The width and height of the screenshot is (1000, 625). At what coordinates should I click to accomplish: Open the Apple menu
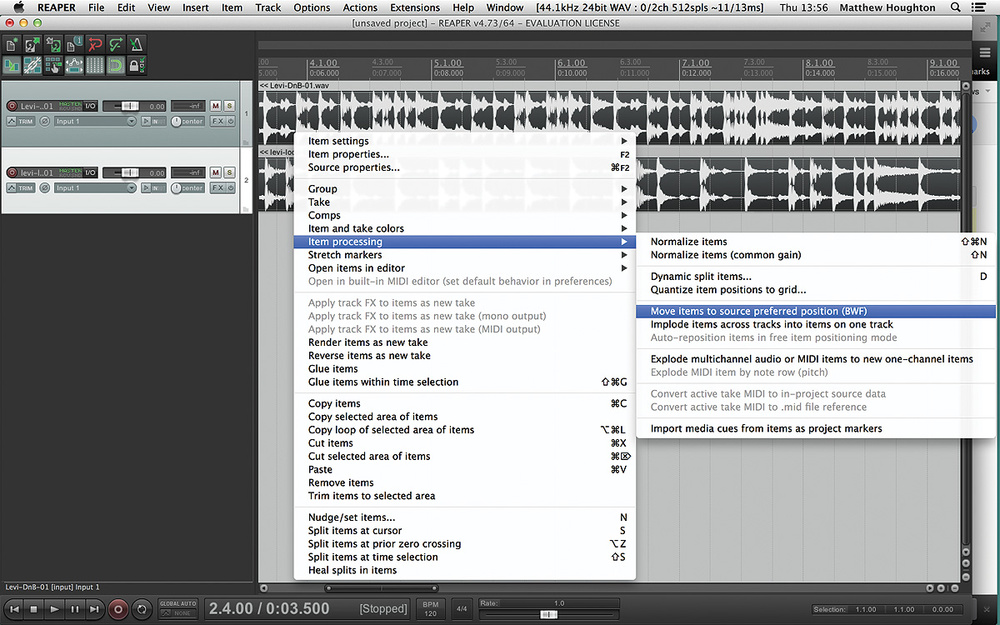coord(19,8)
